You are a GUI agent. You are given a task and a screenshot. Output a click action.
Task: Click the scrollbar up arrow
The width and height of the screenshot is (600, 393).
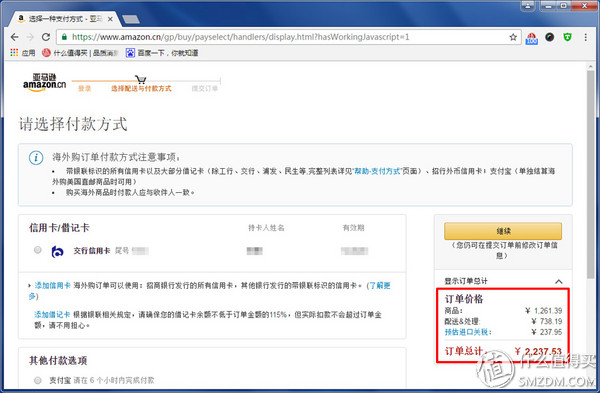tap(591, 67)
